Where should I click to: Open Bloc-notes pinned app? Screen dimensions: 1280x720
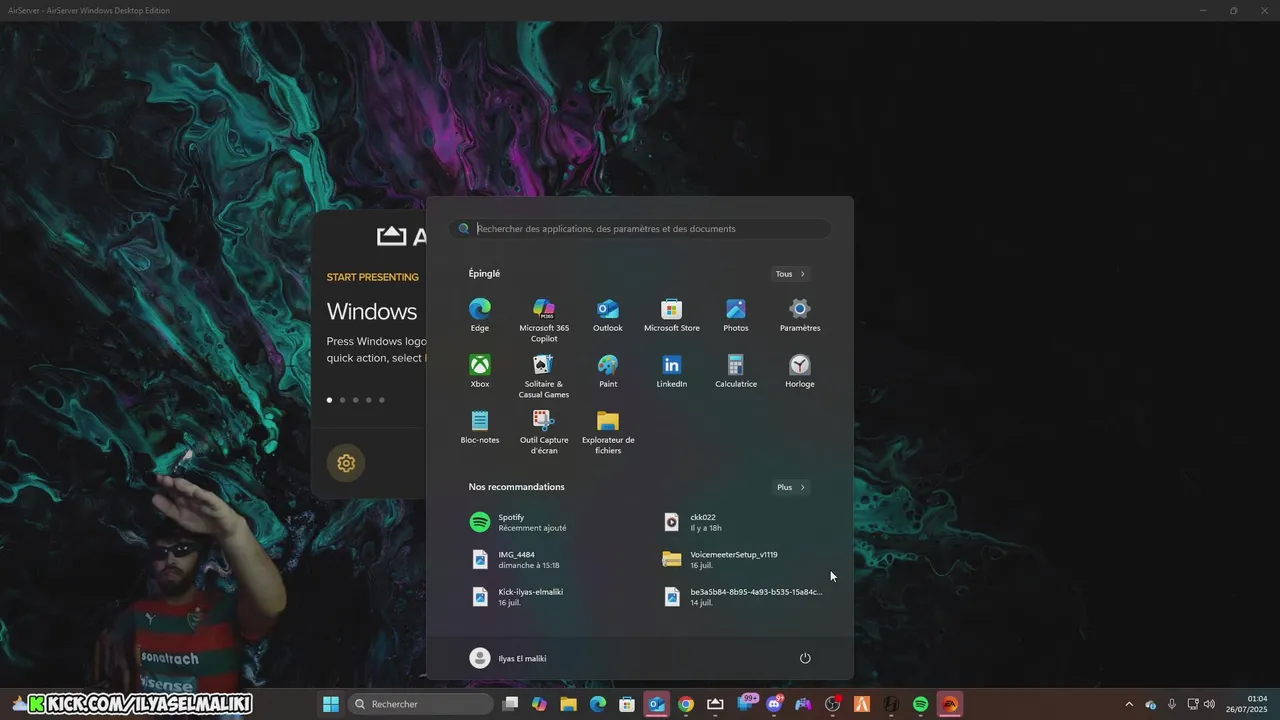(480, 427)
